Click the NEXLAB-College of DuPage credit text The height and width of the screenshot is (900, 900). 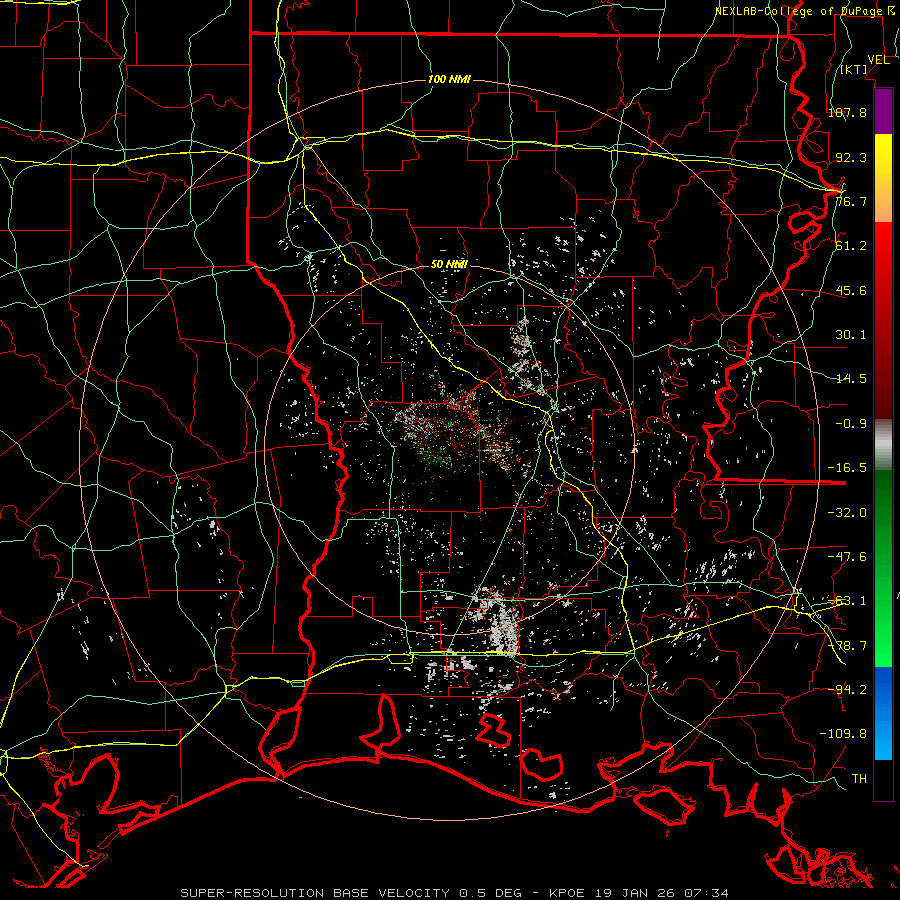tap(802, 11)
